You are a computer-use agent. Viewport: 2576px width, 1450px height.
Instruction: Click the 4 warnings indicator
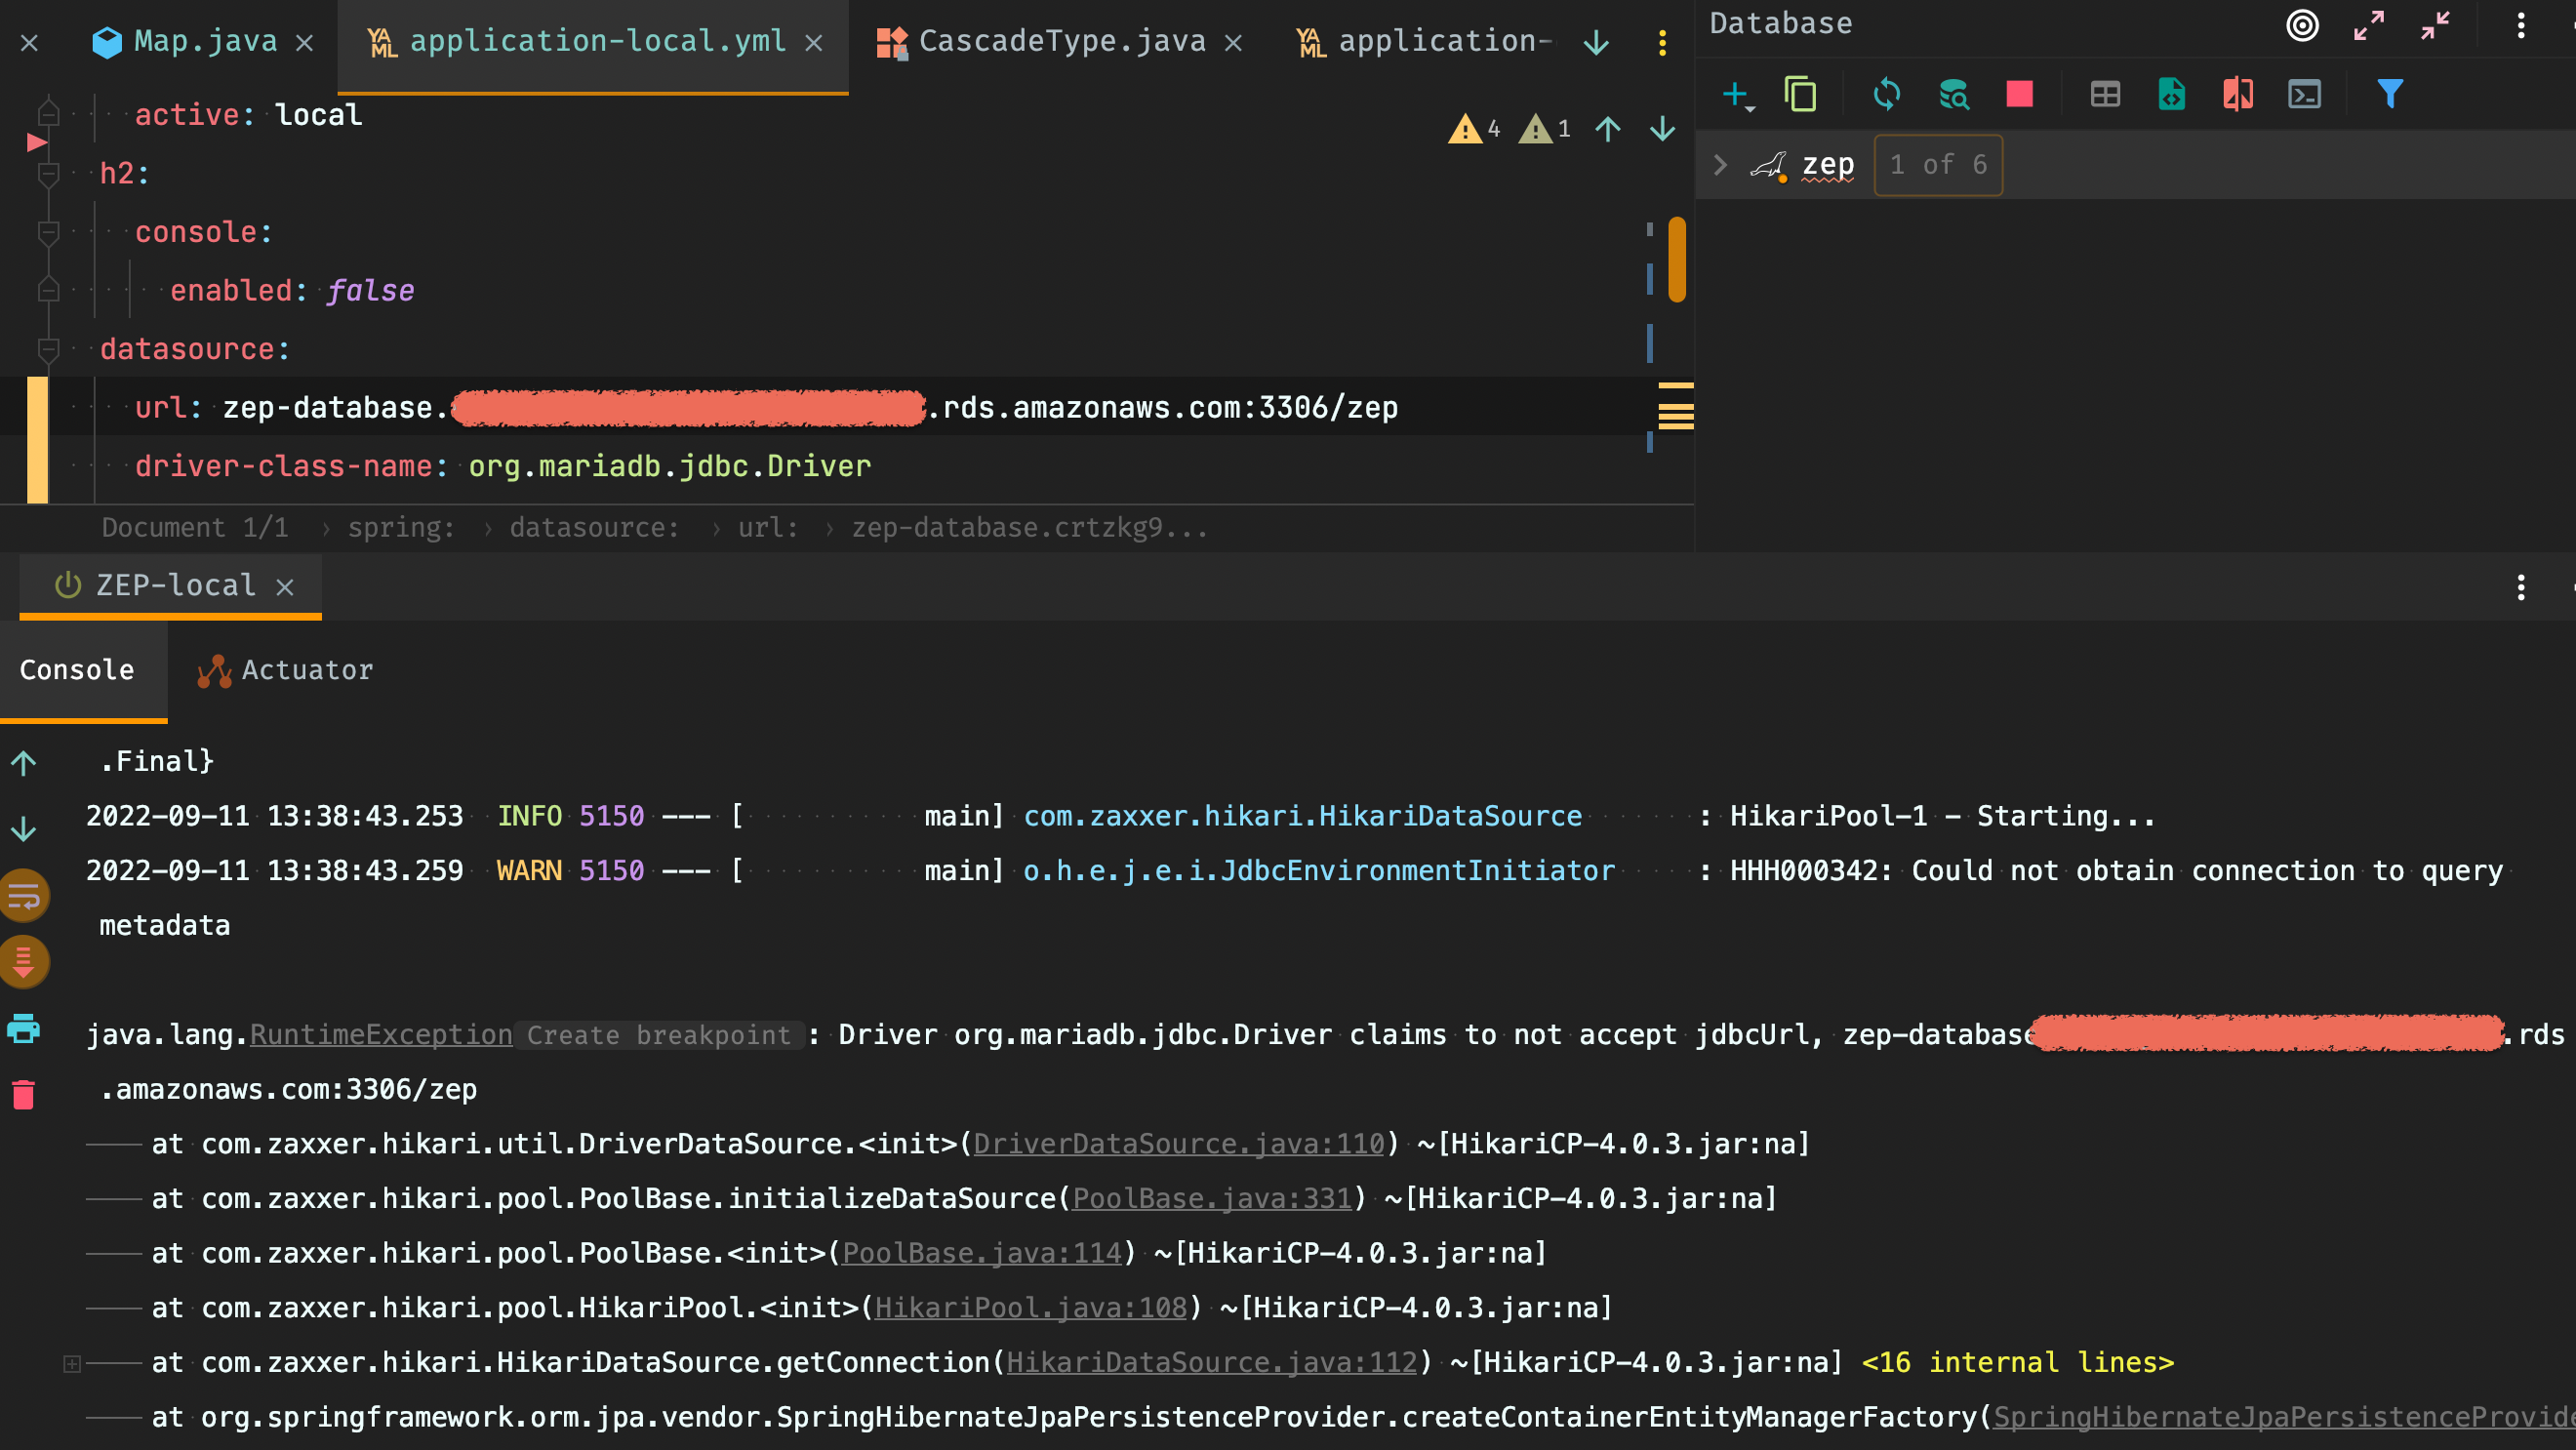point(1474,129)
